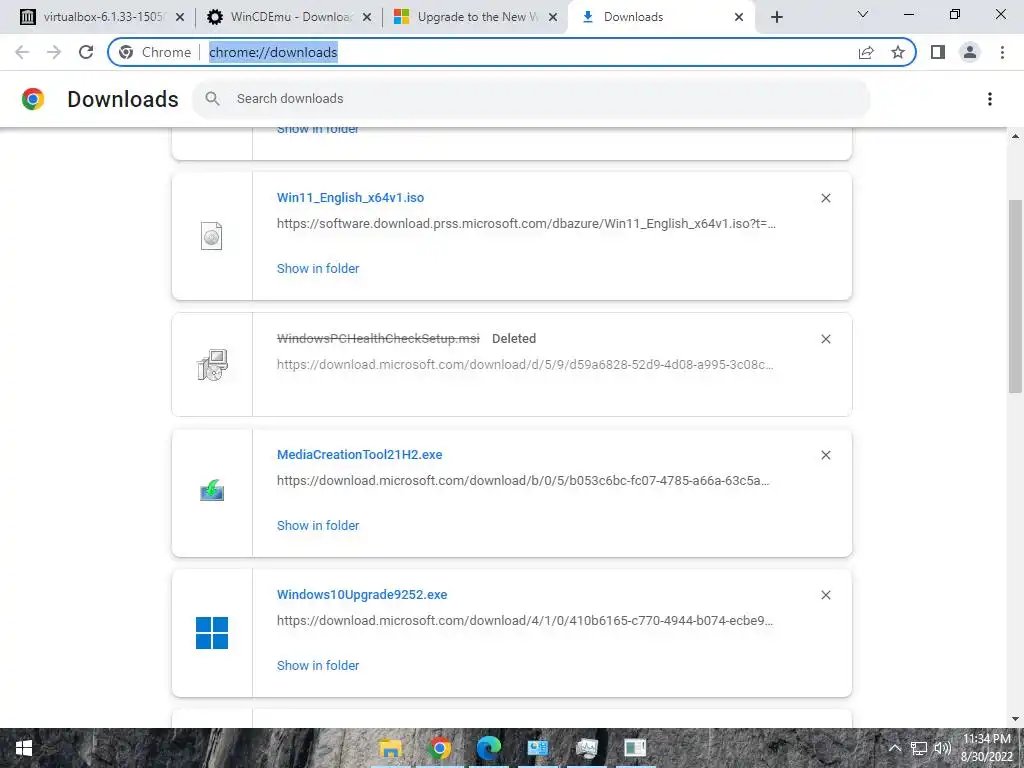This screenshot has height=768, width=1024.
Task: Click the MediaCreationTool21H2.exe file icon
Action: [212, 490]
